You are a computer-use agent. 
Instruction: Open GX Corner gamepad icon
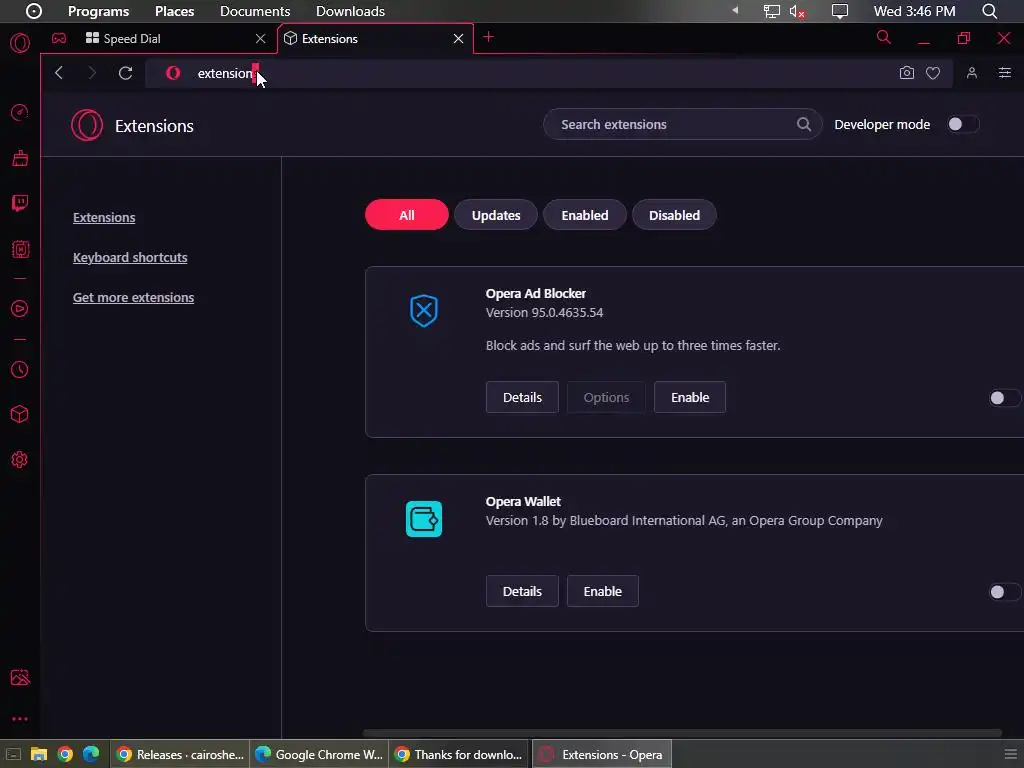[59, 39]
